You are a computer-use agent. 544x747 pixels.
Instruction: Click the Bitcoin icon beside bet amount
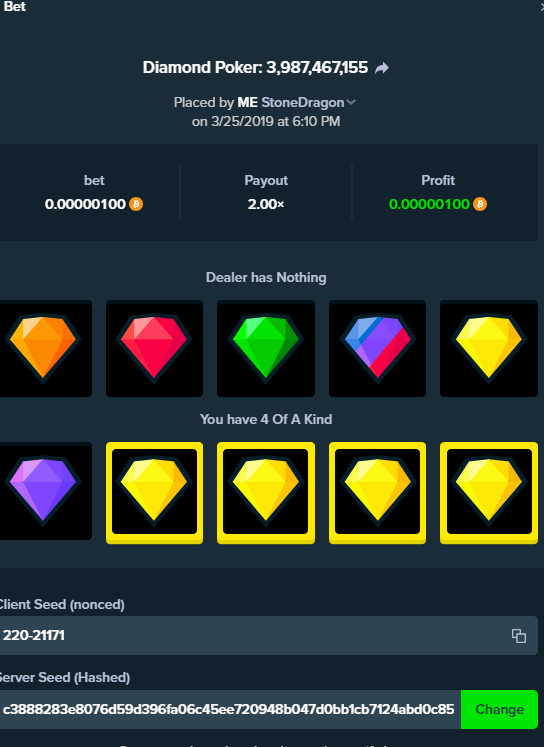(136, 204)
